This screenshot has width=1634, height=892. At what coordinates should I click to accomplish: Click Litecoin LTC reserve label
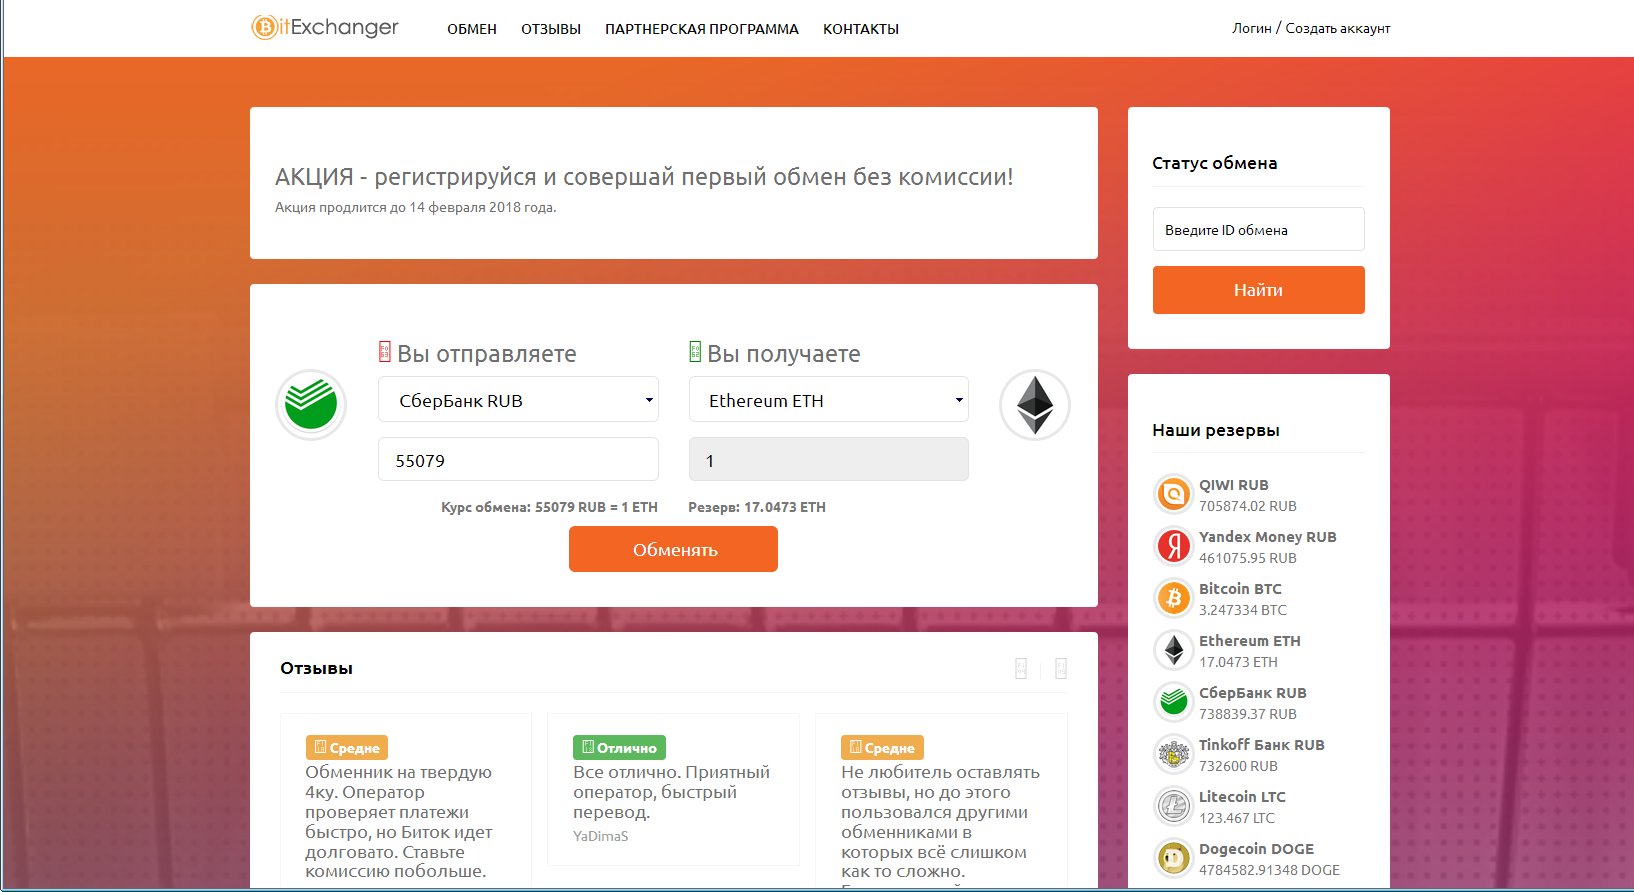[x=1242, y=797]
